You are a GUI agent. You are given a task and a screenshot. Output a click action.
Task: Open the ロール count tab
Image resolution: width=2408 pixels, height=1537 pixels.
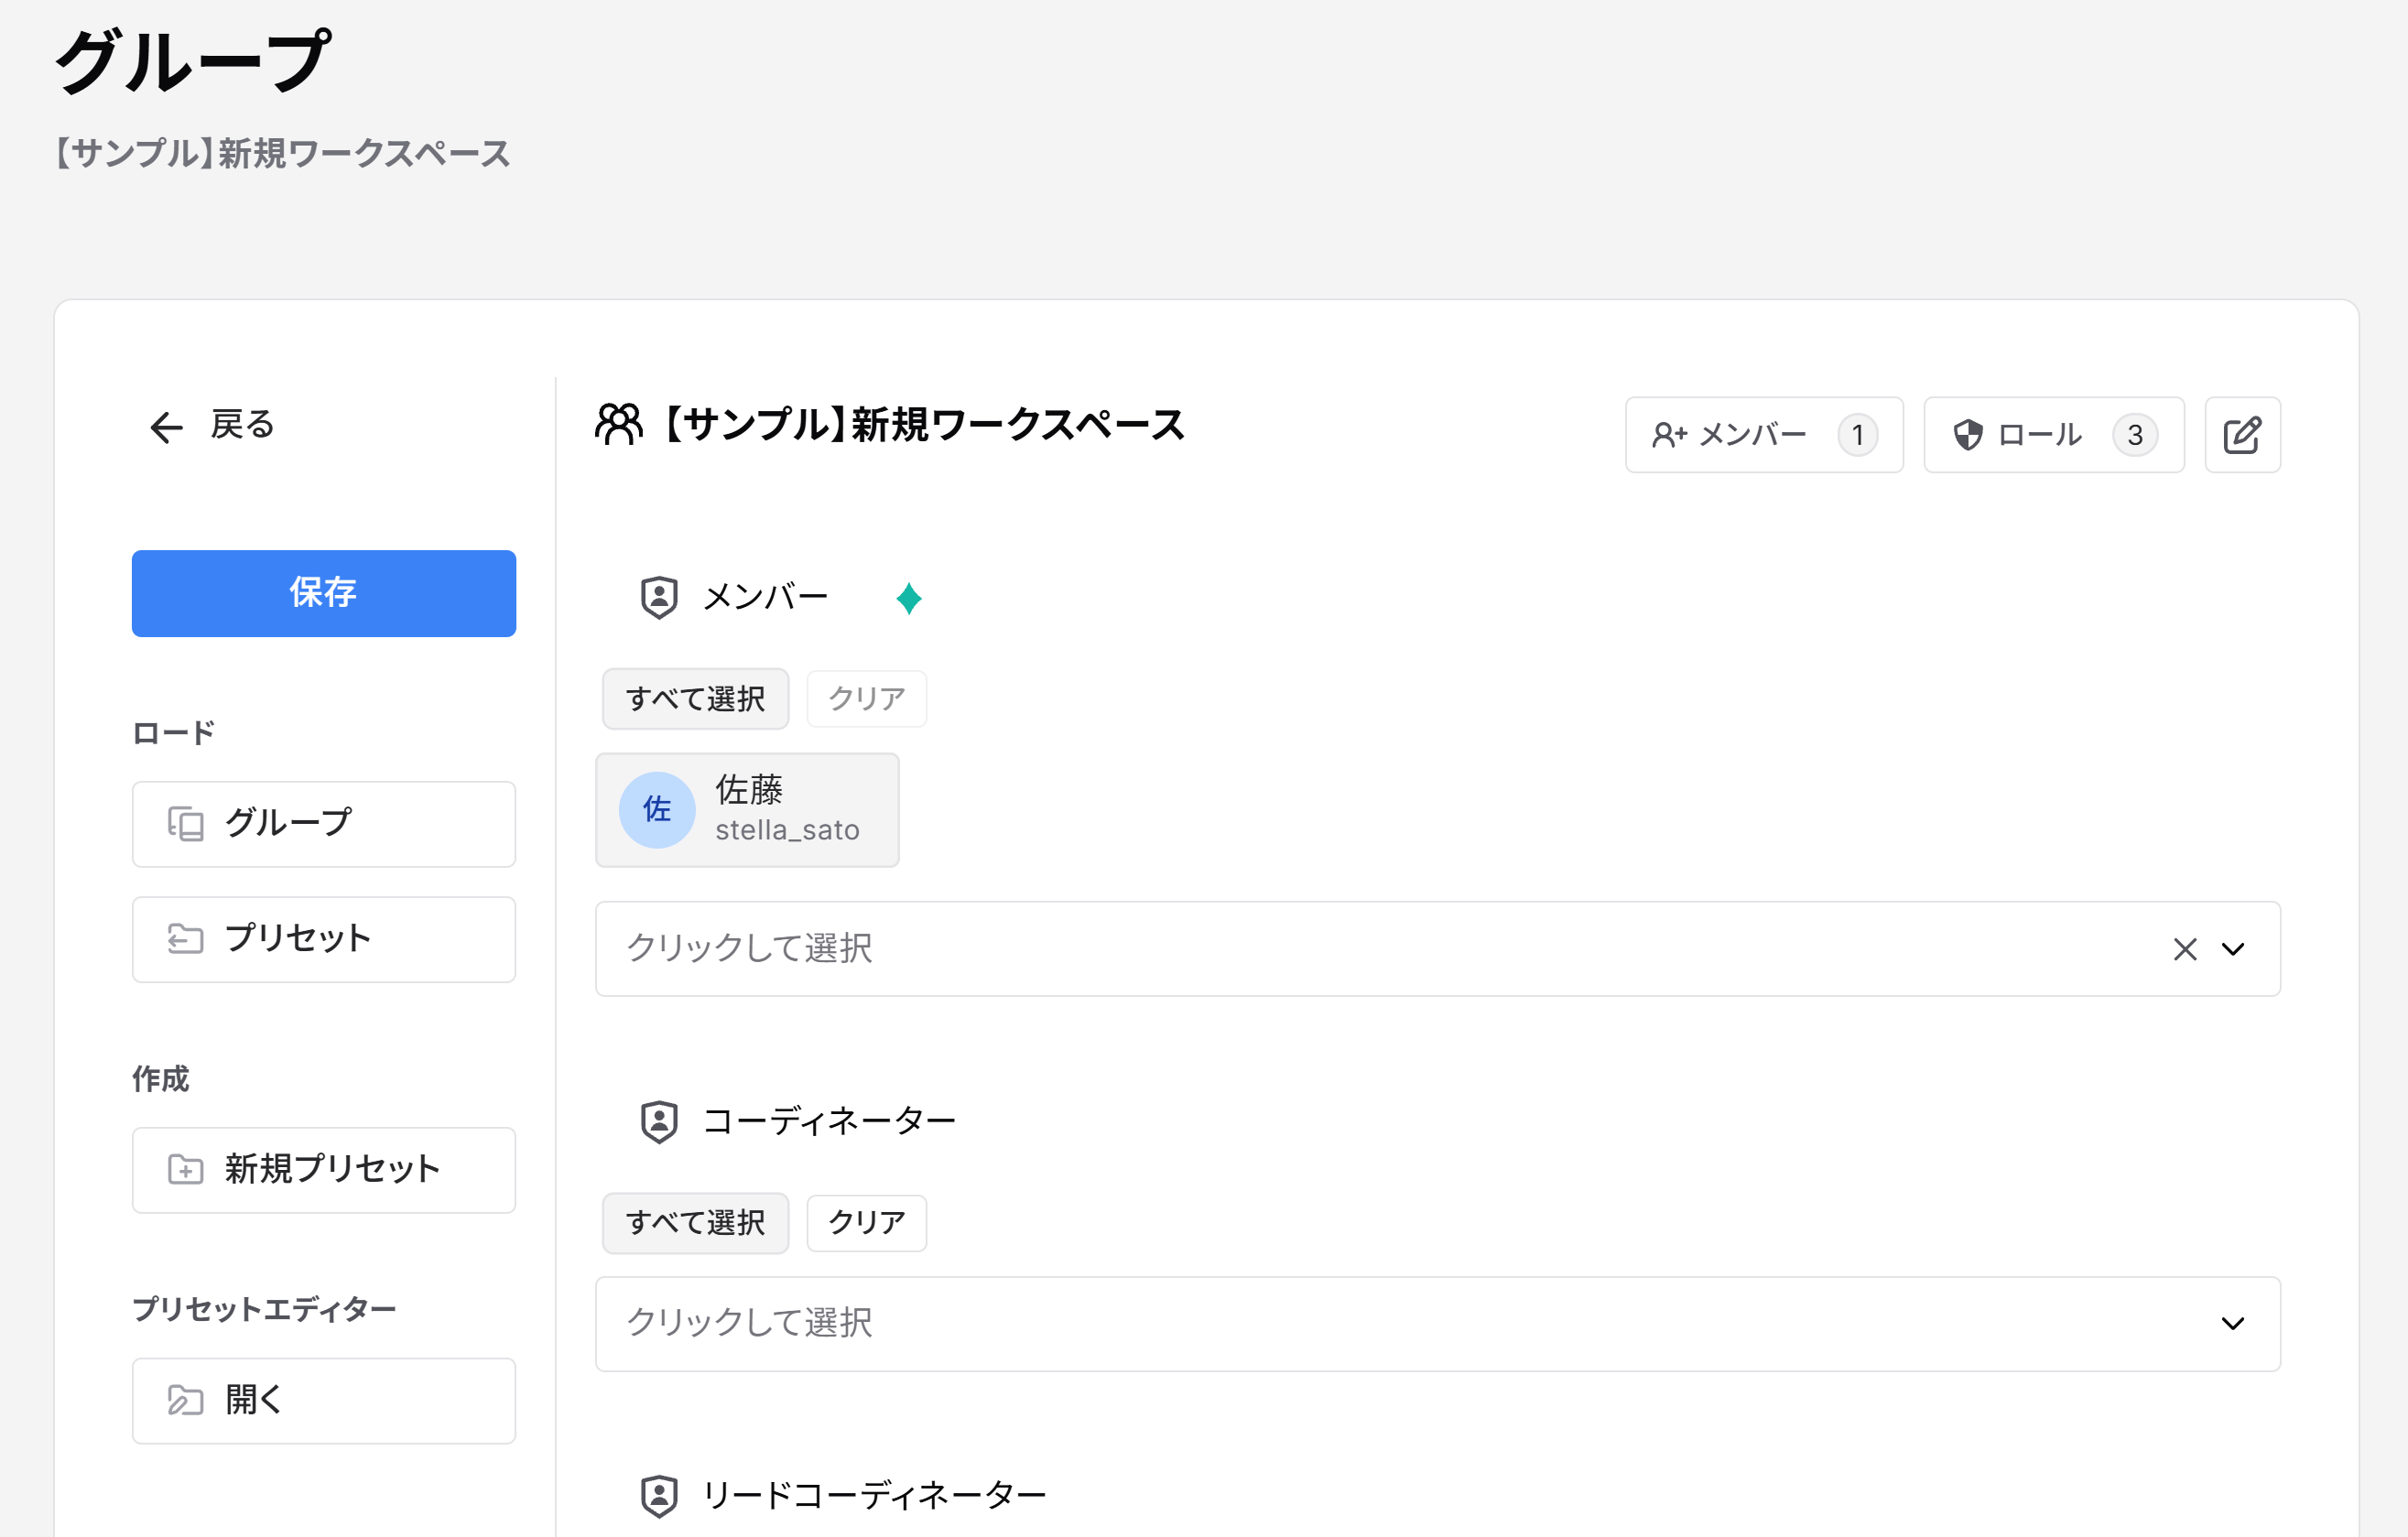coord(2053,435)
